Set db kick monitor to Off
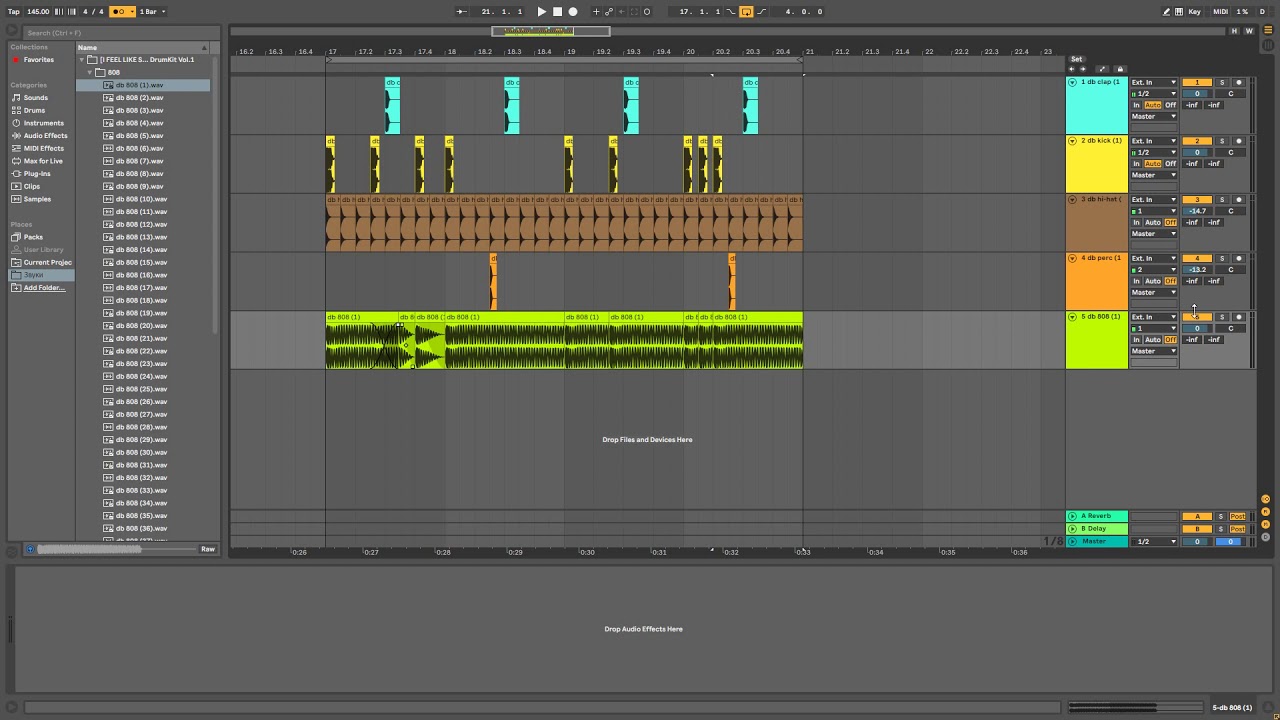 pos(1170,164)
